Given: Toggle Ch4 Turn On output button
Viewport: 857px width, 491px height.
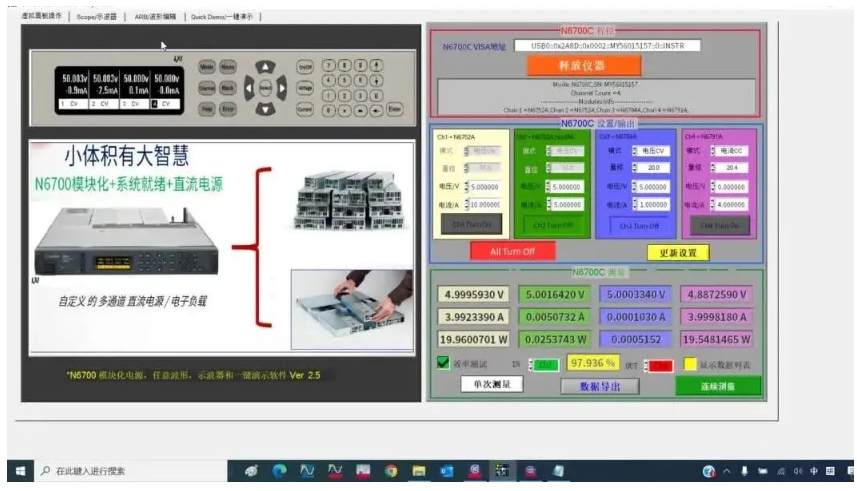Looking at the screenshot, I should pos(720,225).
